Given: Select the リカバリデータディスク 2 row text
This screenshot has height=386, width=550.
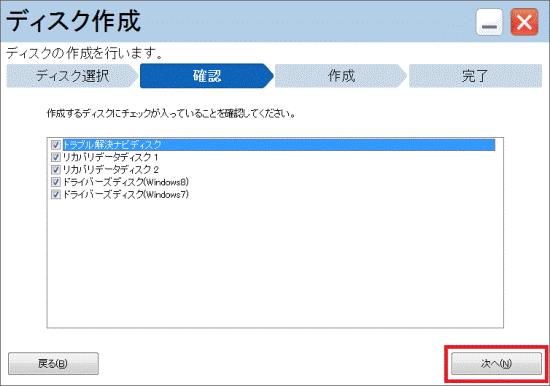Looking at the screenshot, I should click(x=110, y=169).
